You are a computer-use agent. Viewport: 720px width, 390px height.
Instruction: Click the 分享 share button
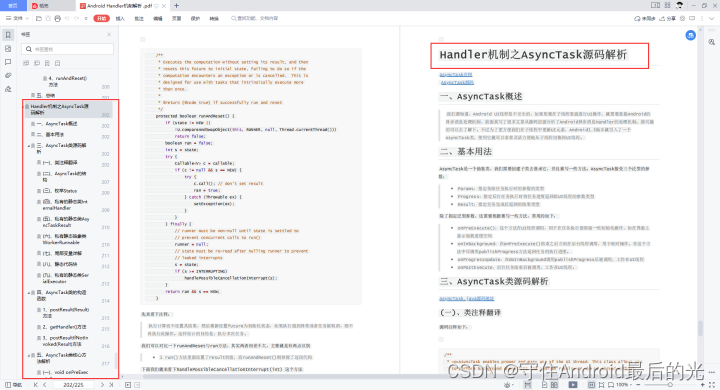coord(668,18)
